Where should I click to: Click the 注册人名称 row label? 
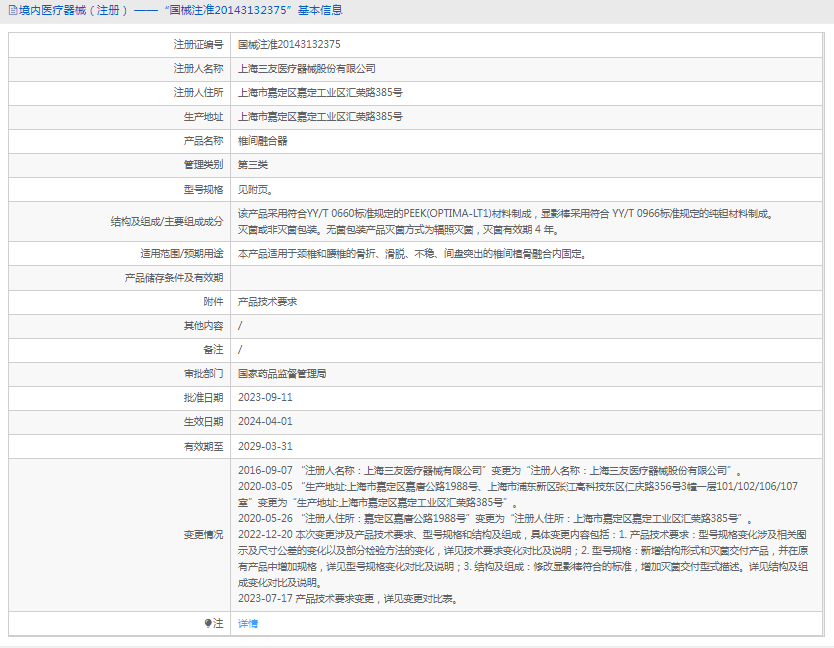198,69
